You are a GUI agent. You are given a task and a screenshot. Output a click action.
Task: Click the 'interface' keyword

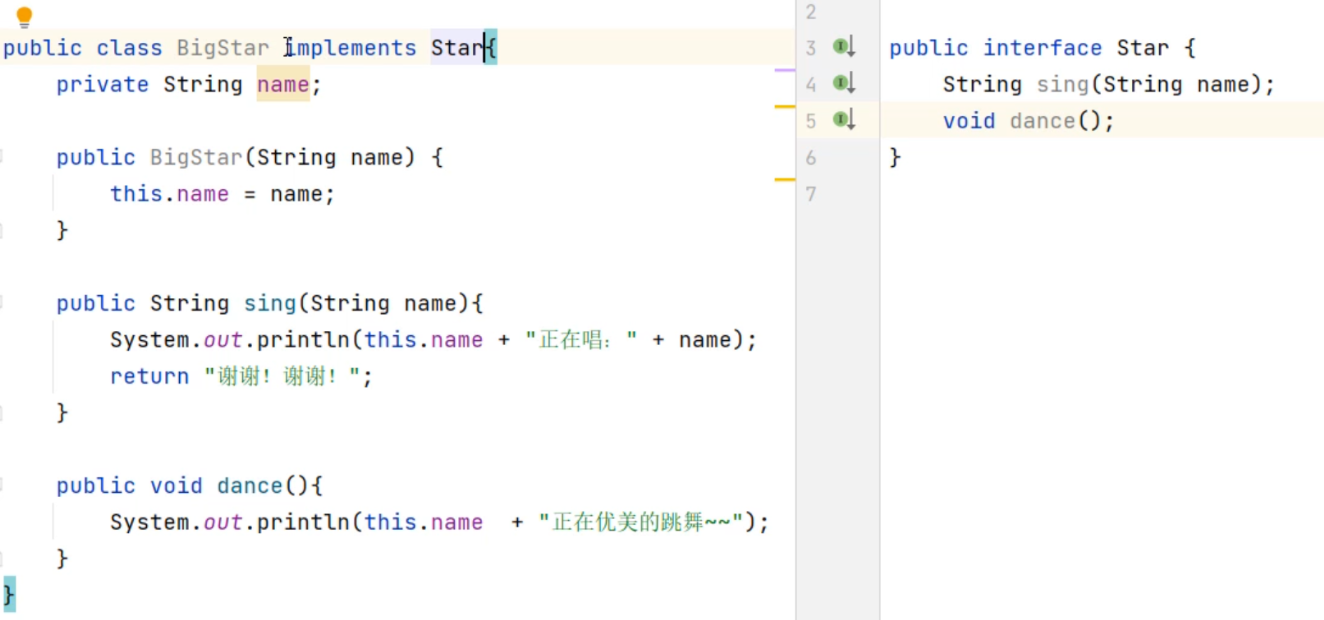pyautogui.click(x=1042, y=48)
